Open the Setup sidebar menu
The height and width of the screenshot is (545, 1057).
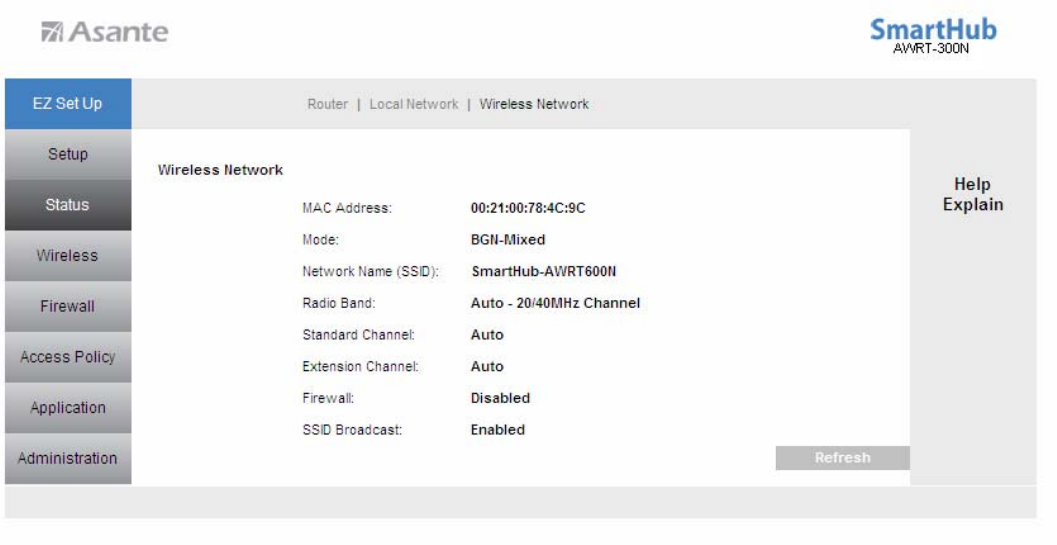point(68,154)
